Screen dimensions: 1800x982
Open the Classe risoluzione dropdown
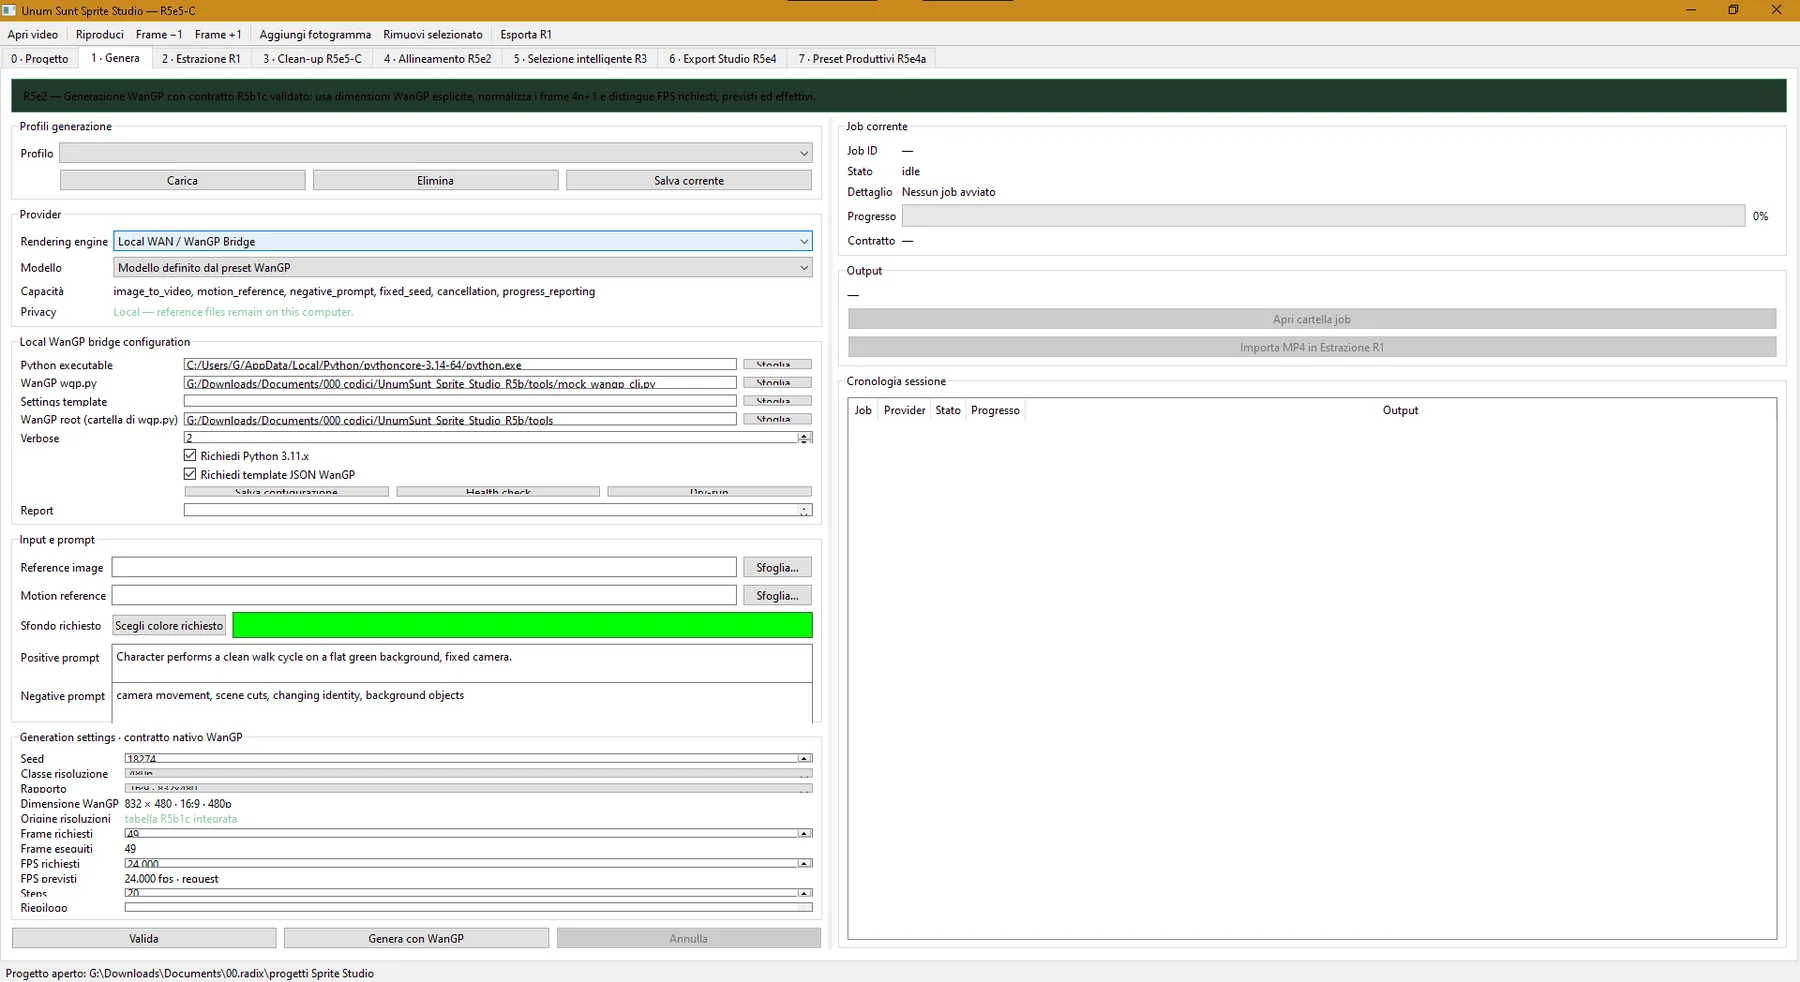468,773
